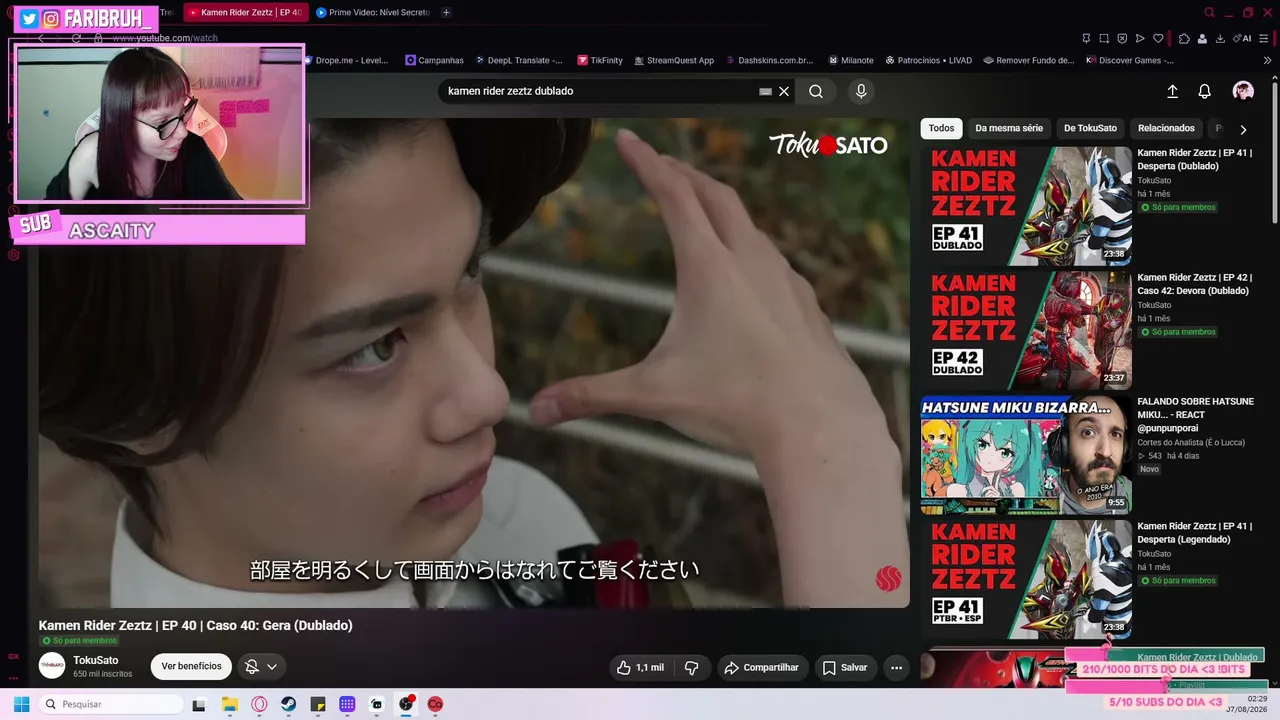Open YouTube notifications bell

1205,91
